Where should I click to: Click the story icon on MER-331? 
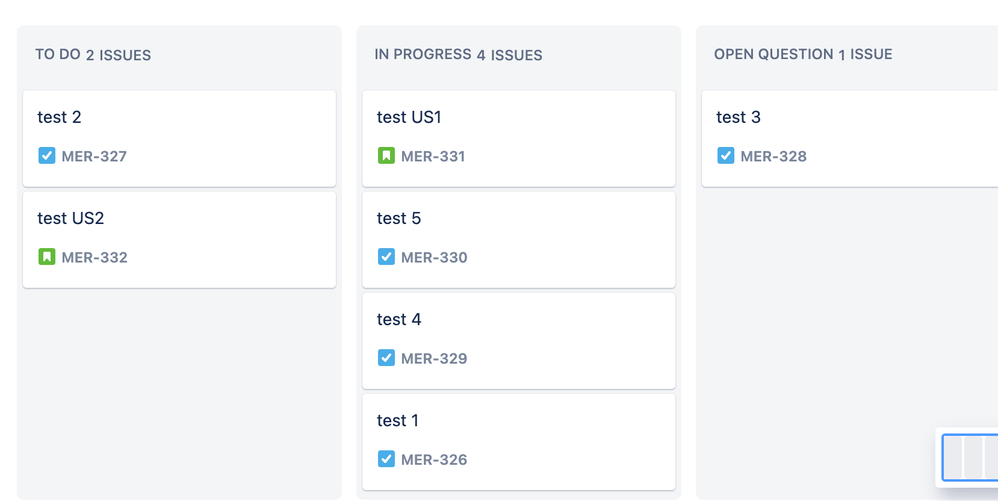386,156
